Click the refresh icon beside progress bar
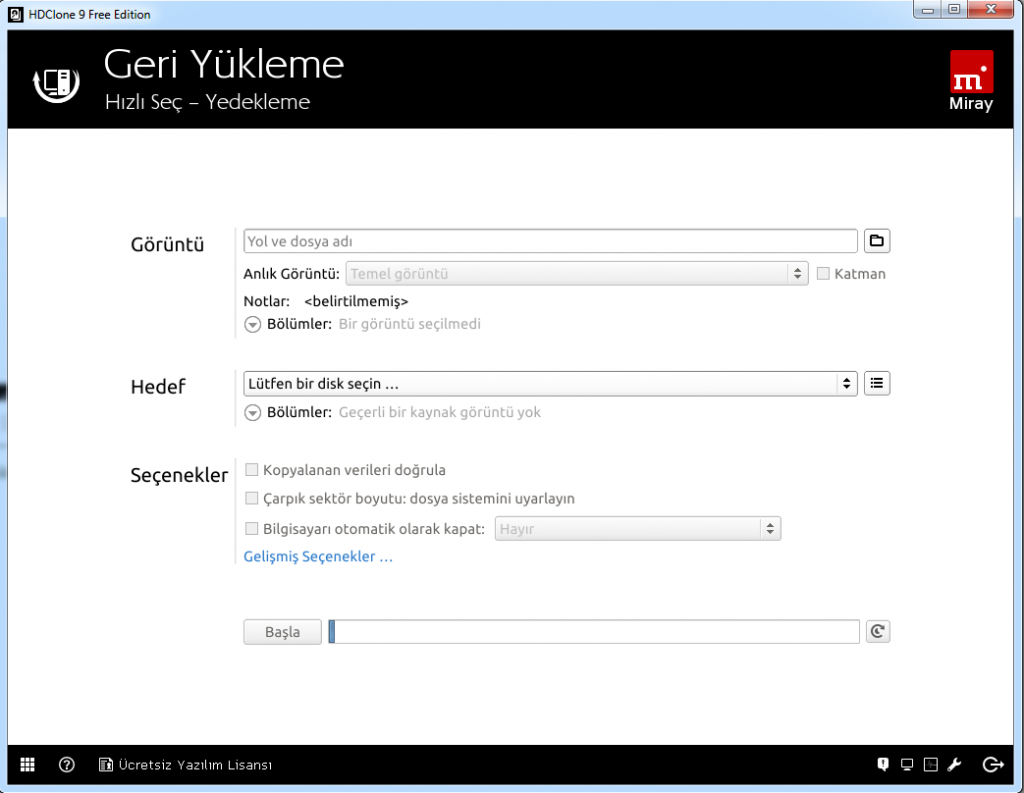The image size is (1024, 793). click(877, 631)
